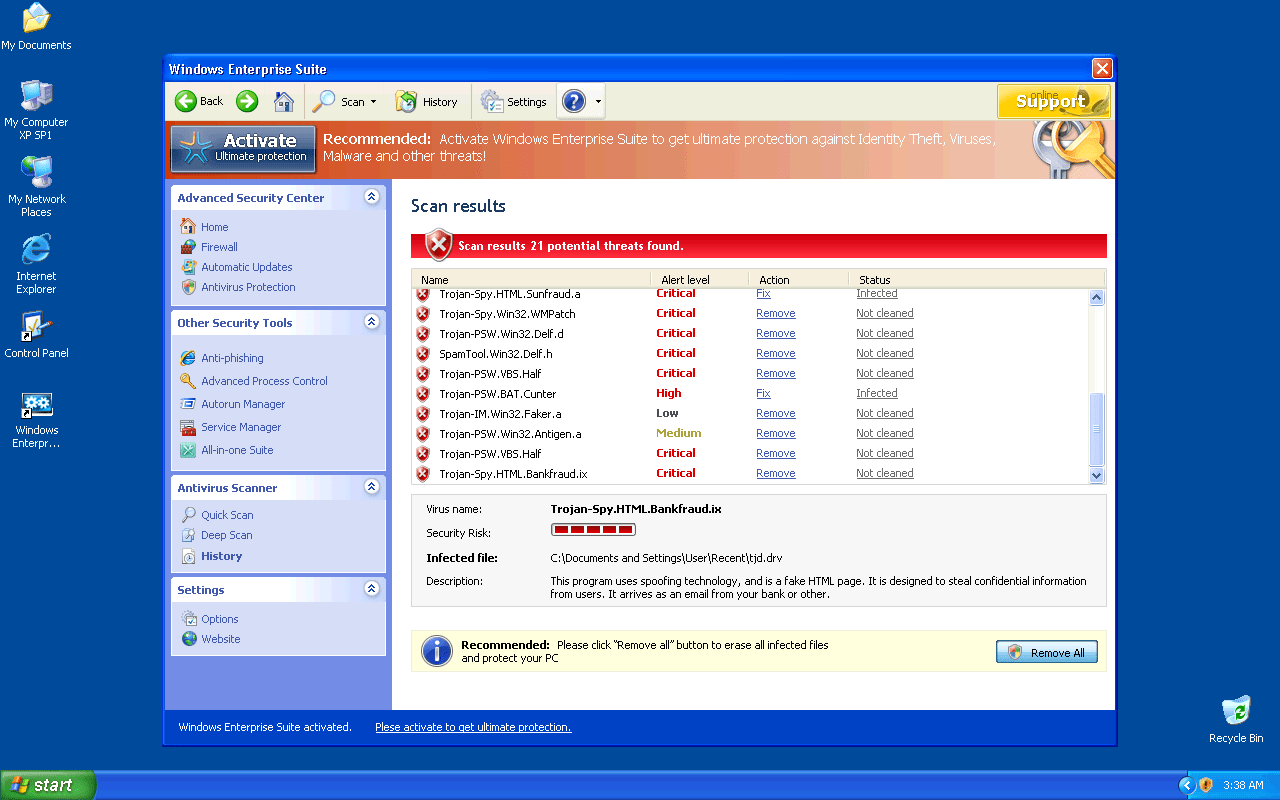Collapse the Antivirus Scanner panel
This screenshot has height=800, width=1280.
coord(372,487)
